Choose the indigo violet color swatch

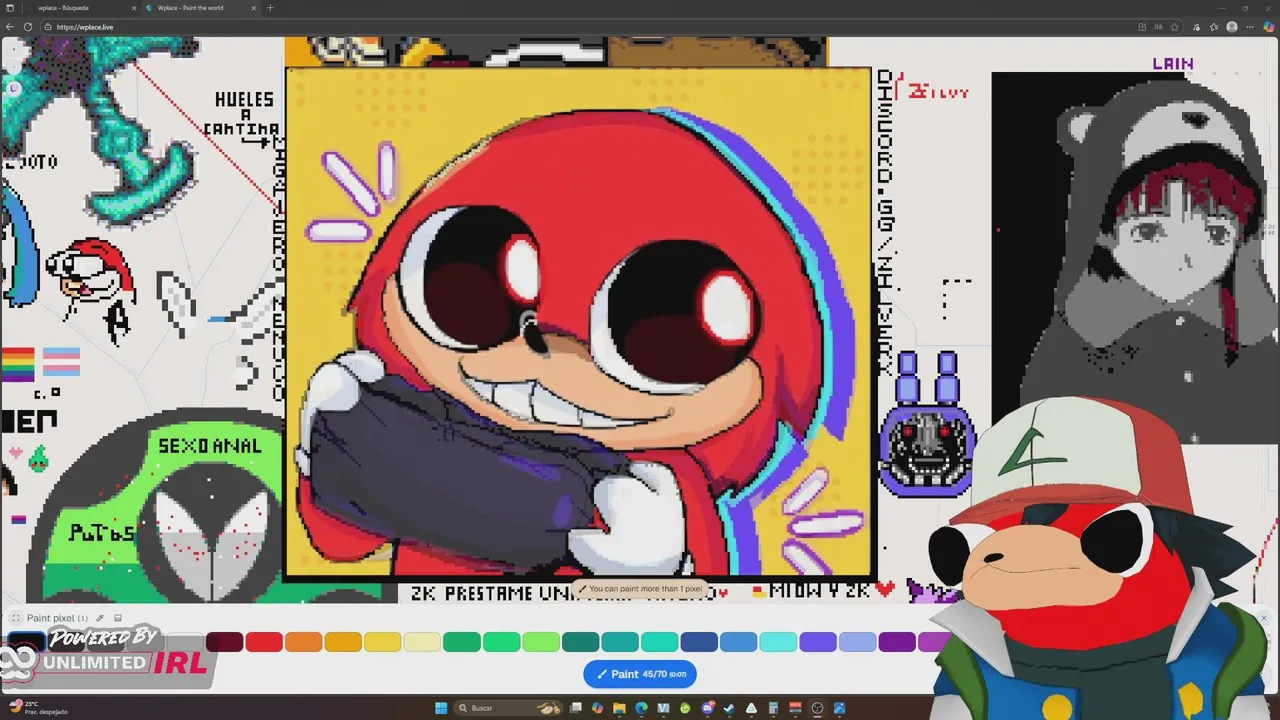click(817, 642)
